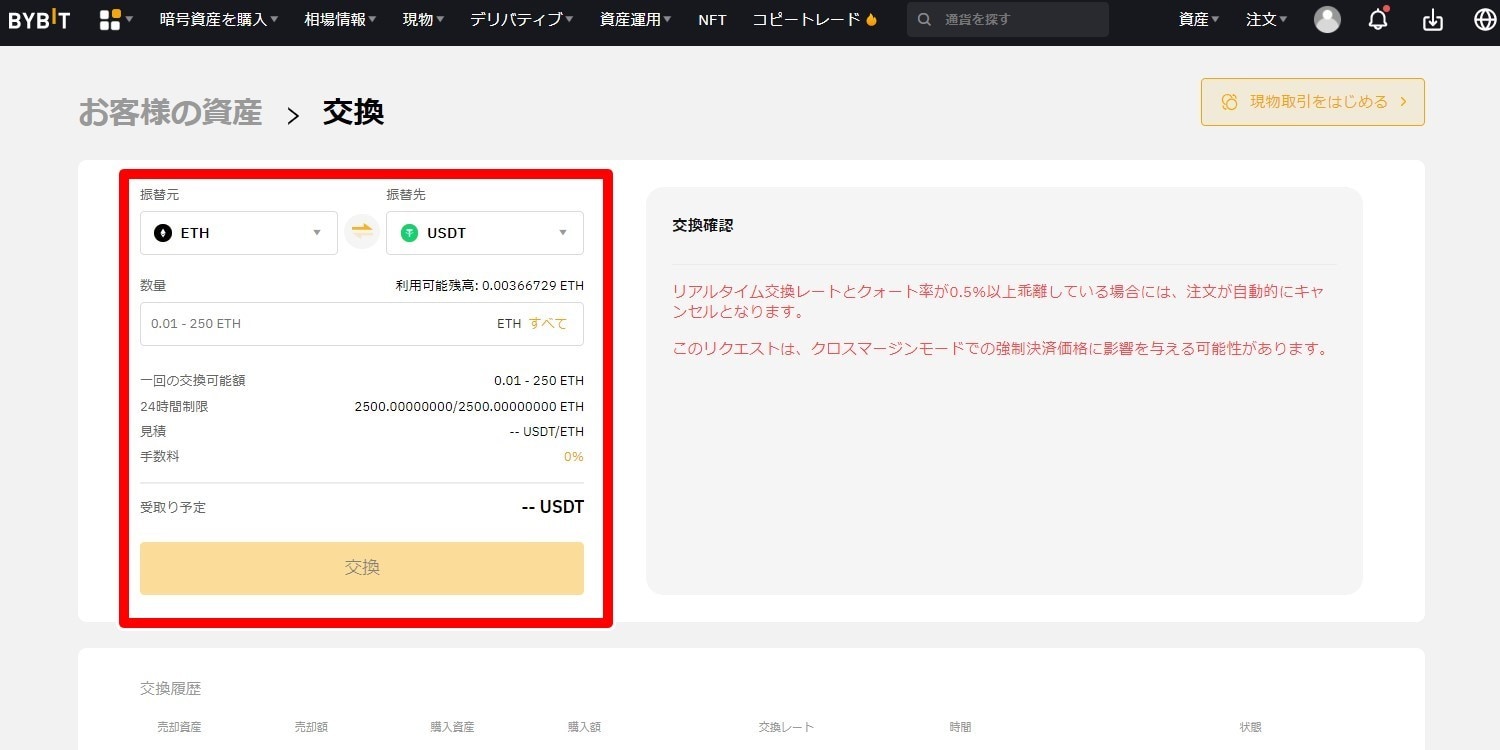Screen dimensions: 1500x750
Task: Click the 0% fee value
Action: [574, 457]
